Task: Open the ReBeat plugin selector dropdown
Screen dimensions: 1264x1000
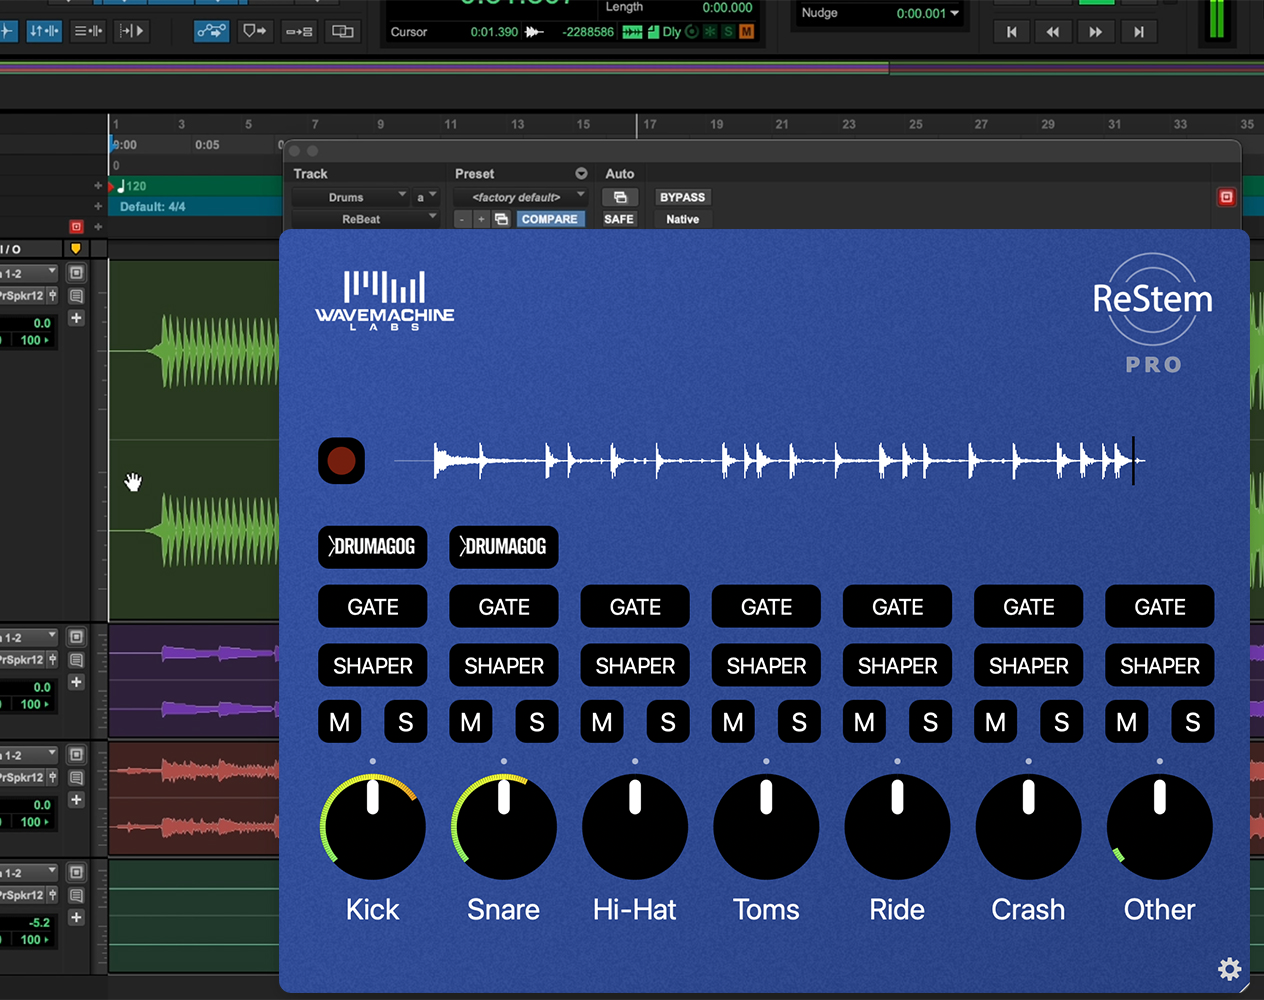Action: pos(365,219)
